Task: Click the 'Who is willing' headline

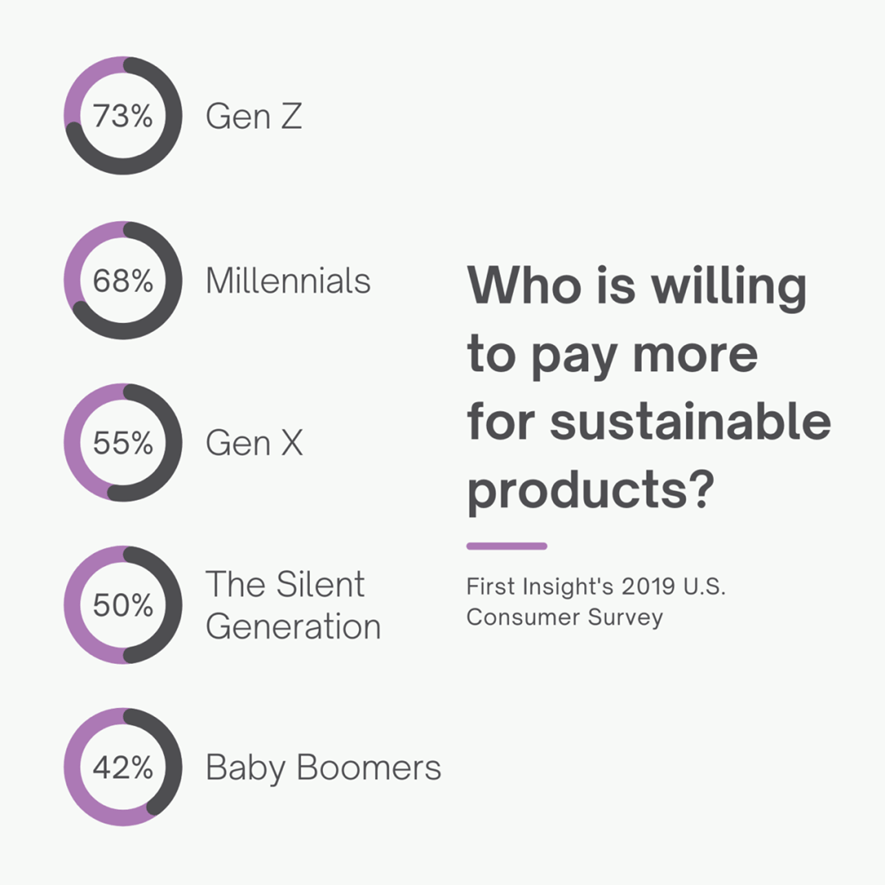Action: 637,286
